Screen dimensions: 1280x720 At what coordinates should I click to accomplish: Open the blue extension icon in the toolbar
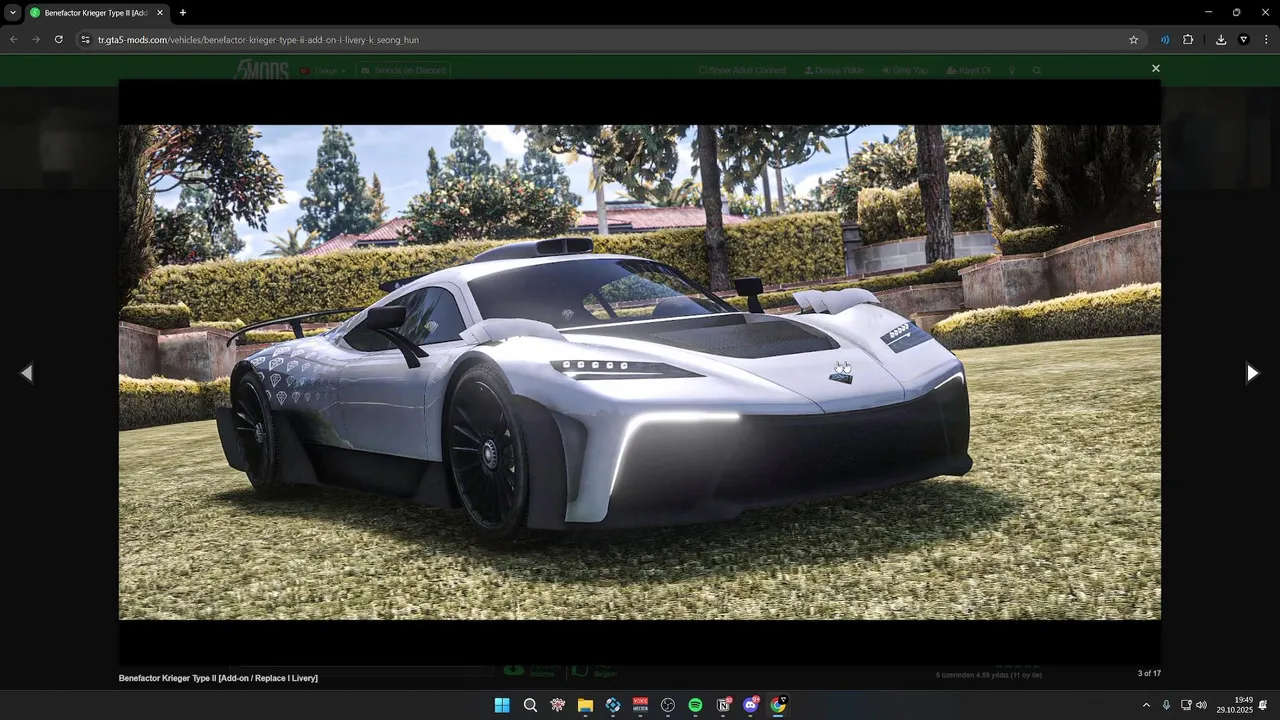pos(1165,40)
